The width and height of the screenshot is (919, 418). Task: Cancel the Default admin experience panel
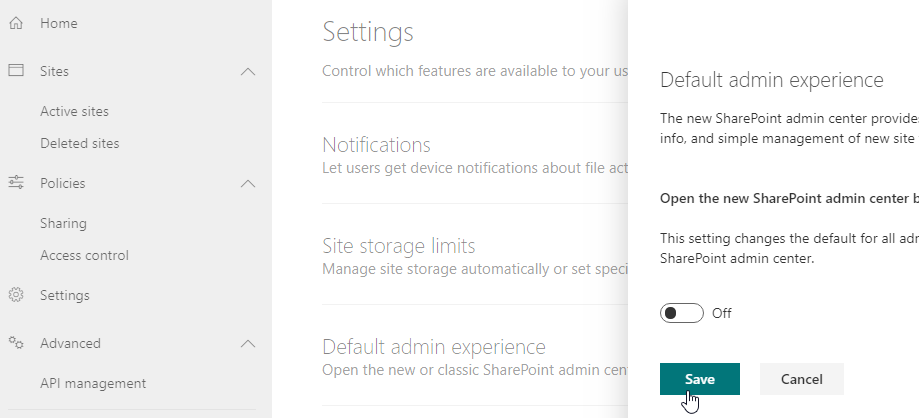(801, 379)
